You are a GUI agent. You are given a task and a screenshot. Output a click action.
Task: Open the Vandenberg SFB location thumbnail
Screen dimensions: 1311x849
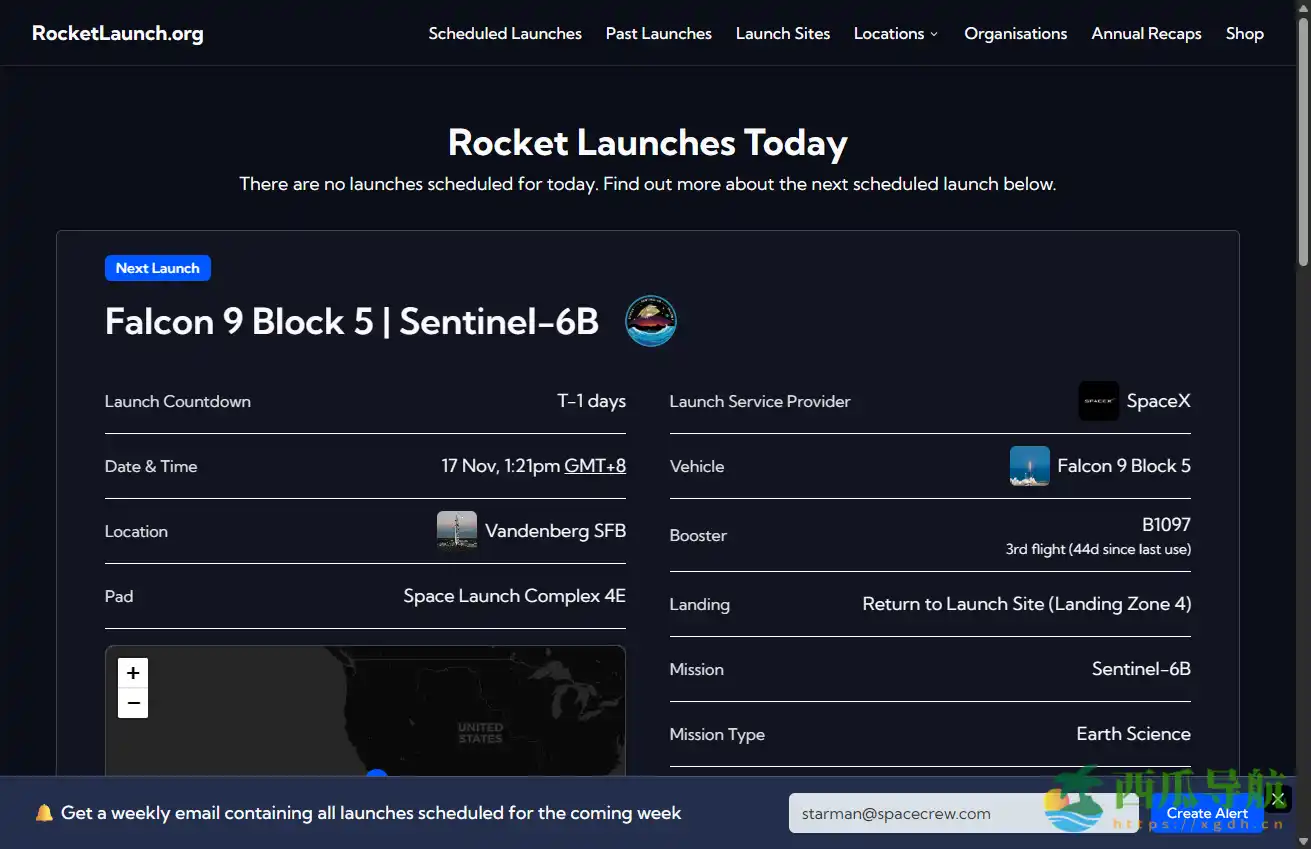click(457, 530)
